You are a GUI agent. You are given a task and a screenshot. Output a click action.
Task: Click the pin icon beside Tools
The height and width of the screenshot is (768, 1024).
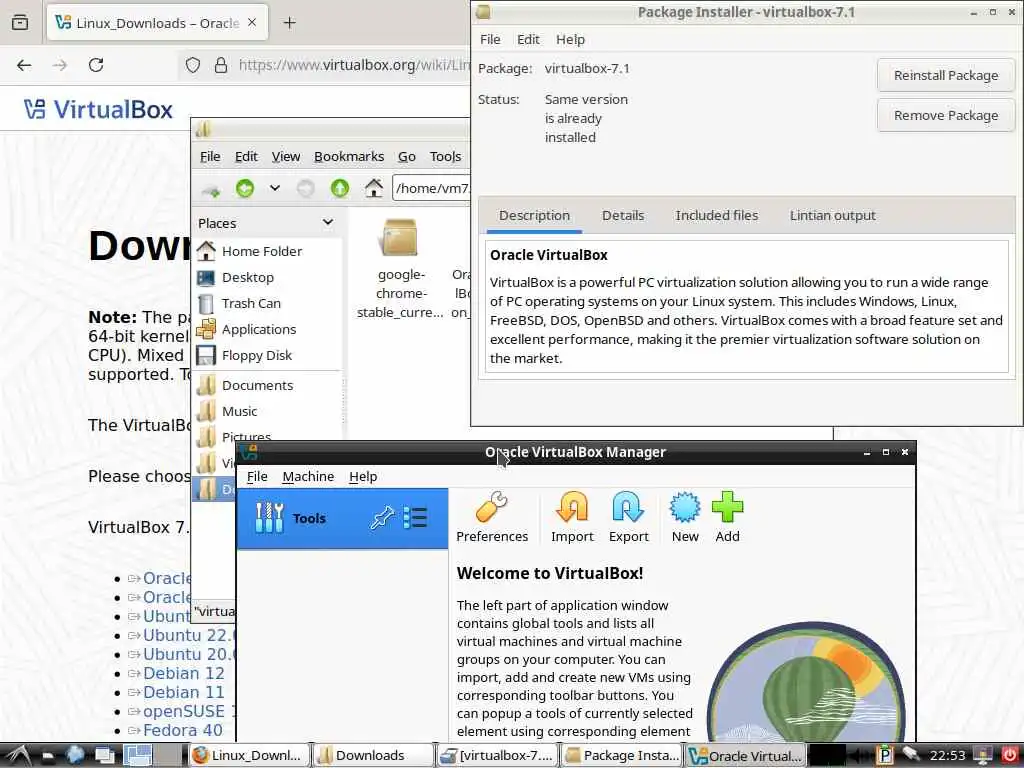click(x=382, y=519)
